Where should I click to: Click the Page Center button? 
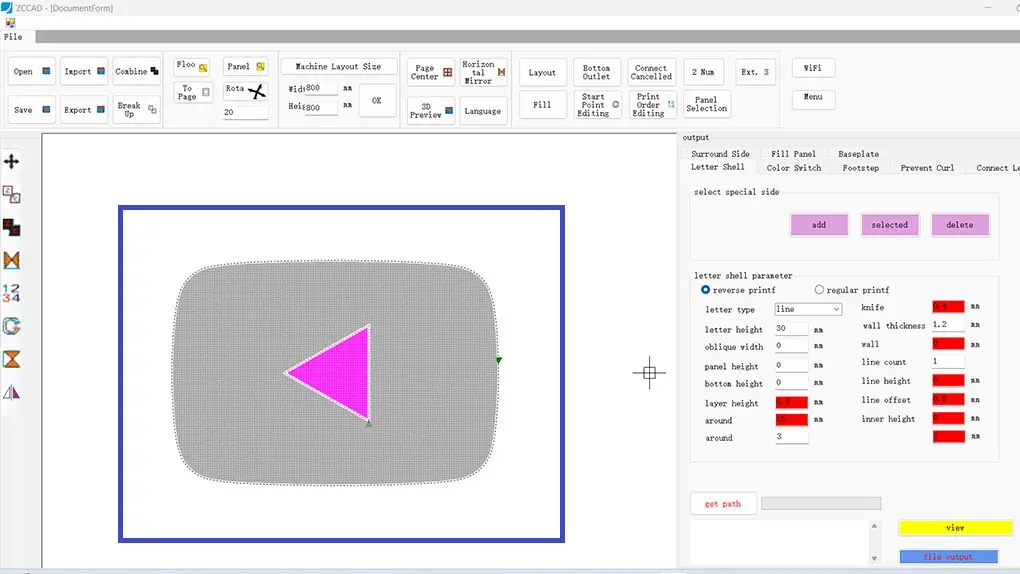431,72
